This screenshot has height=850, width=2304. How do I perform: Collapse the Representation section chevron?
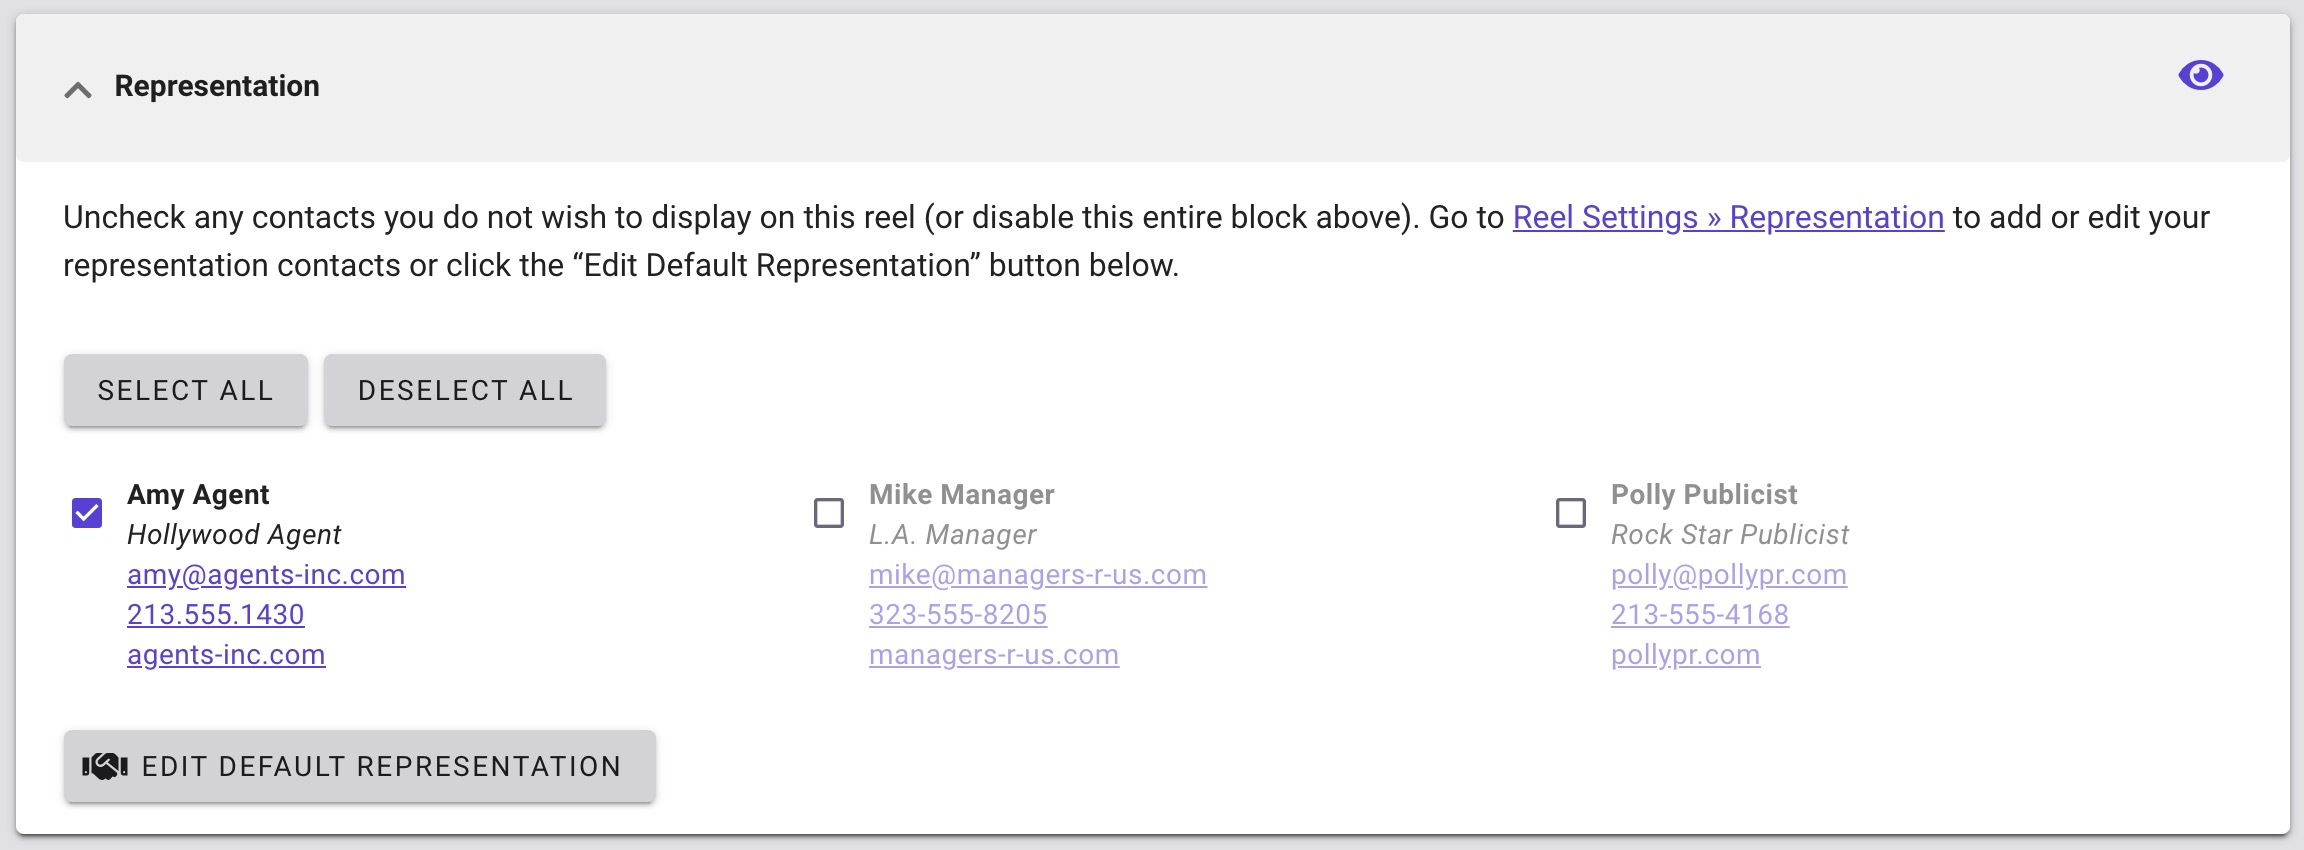point(78,90)
